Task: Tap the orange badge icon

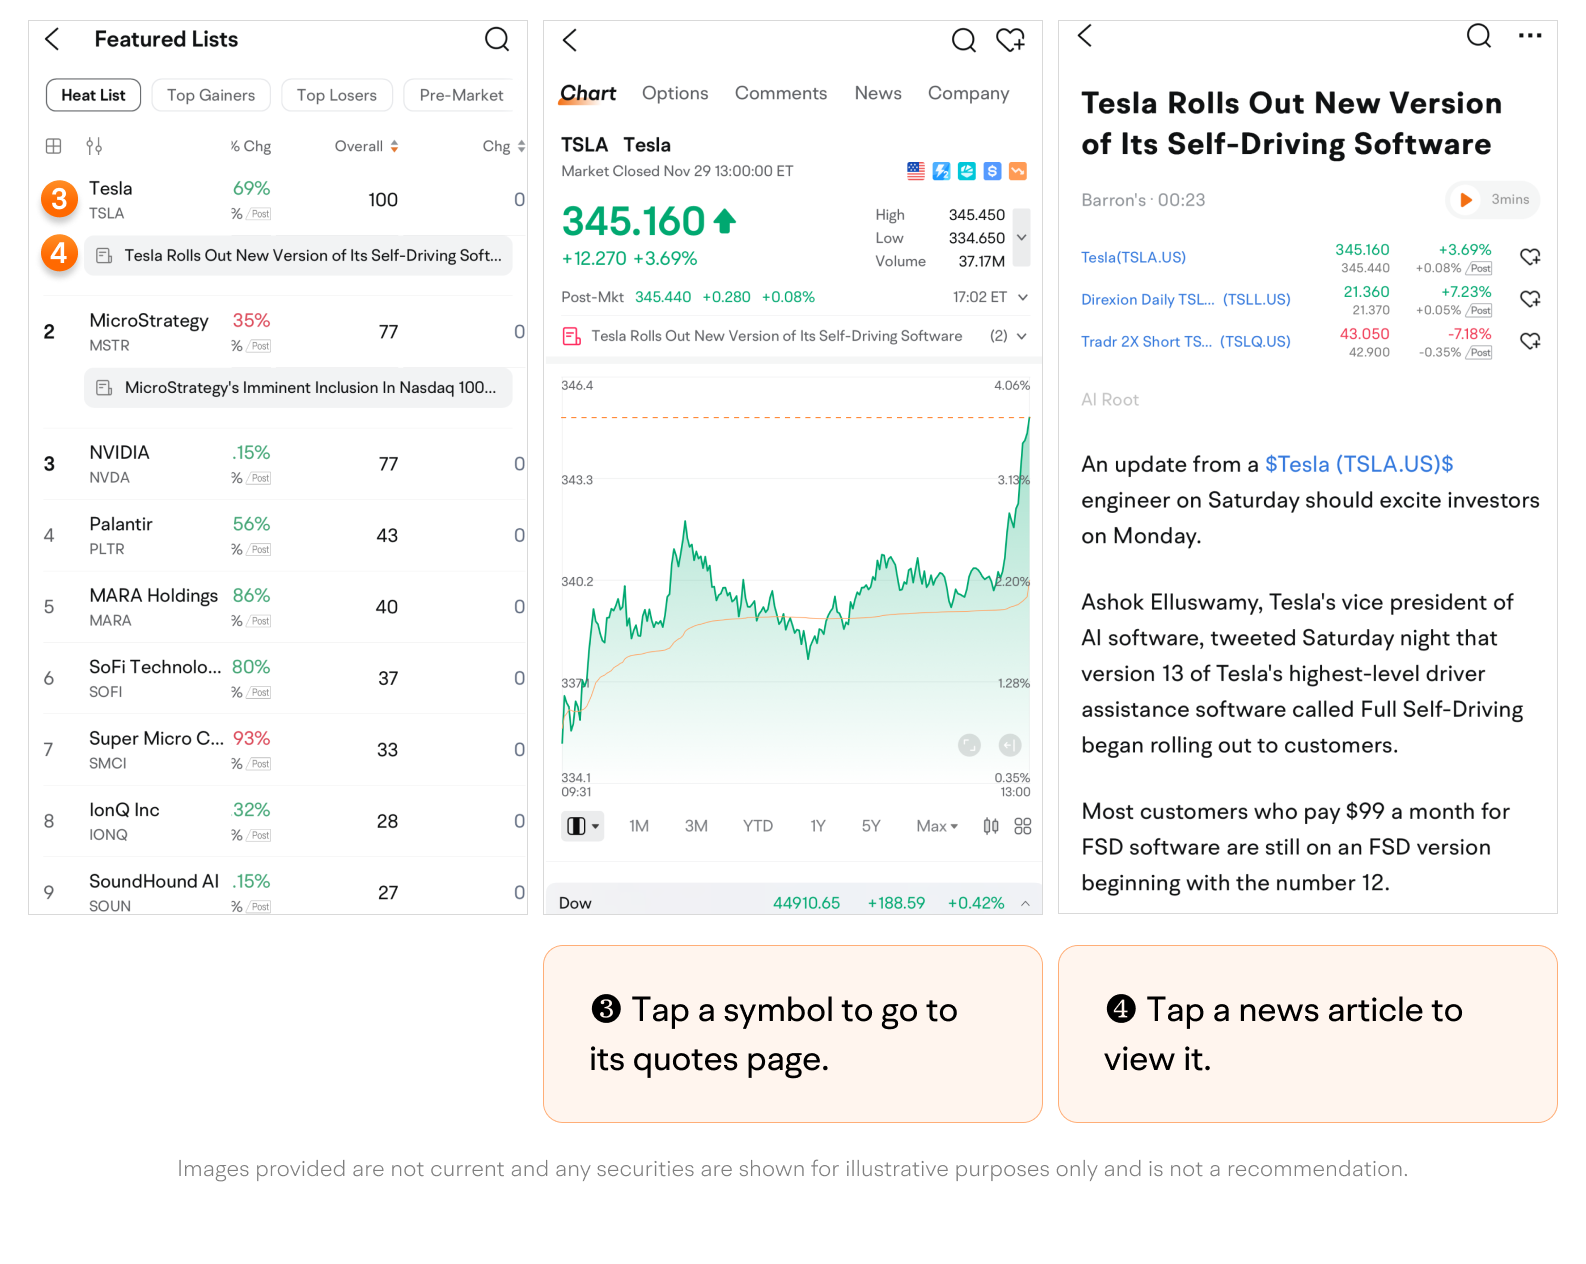Action: pos(1018,171)
